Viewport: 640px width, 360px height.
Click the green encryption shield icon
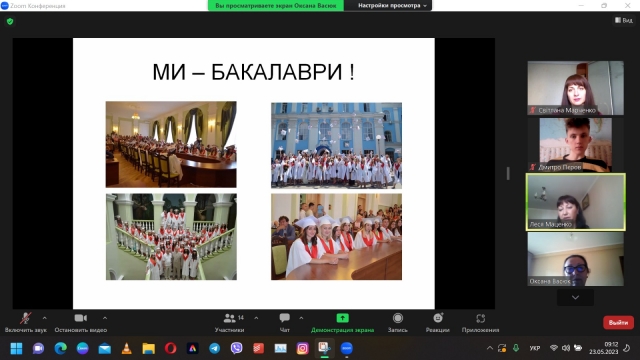coord(10,21)
